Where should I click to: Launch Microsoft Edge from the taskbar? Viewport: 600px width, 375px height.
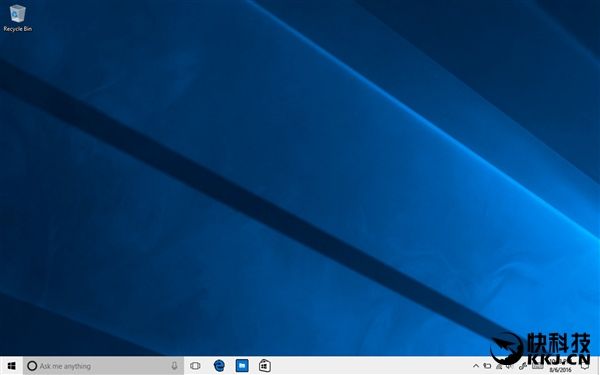[x=219, y=366]
